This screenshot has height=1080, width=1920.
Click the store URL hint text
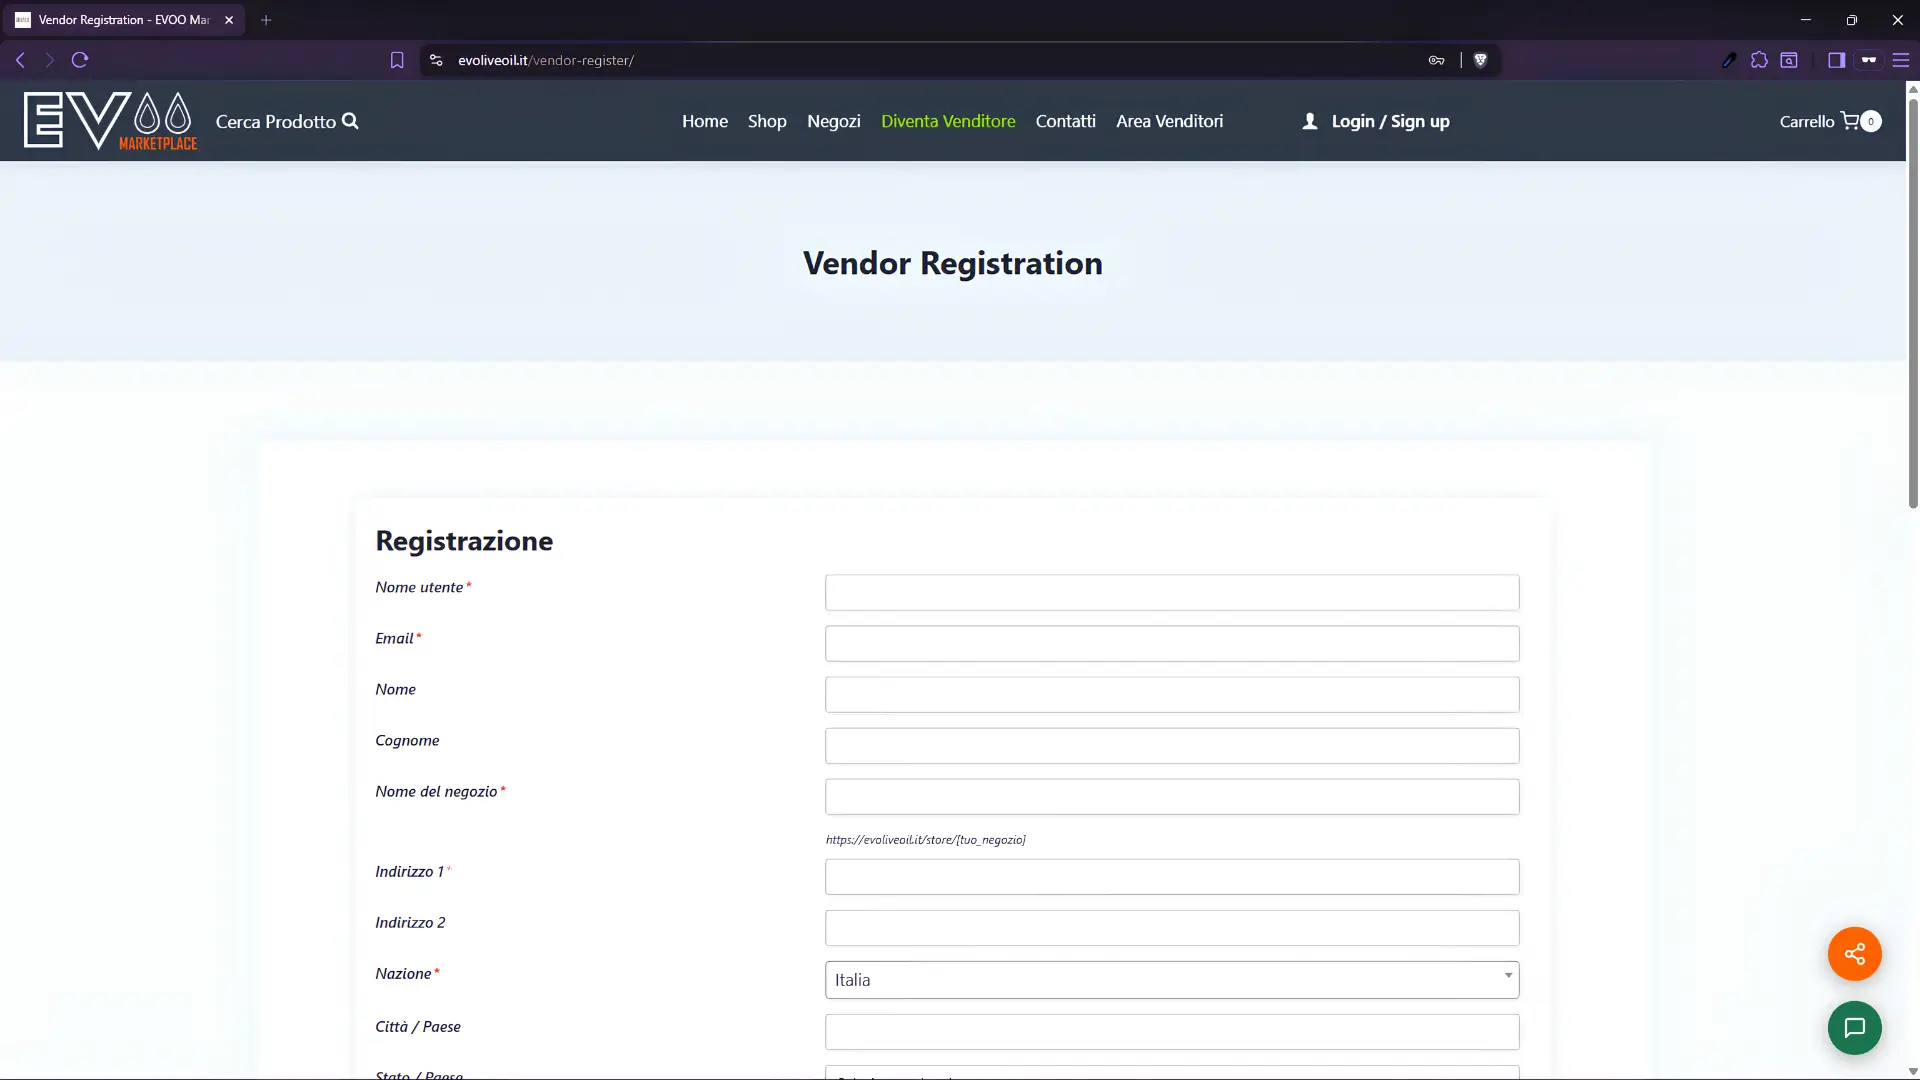925,840
